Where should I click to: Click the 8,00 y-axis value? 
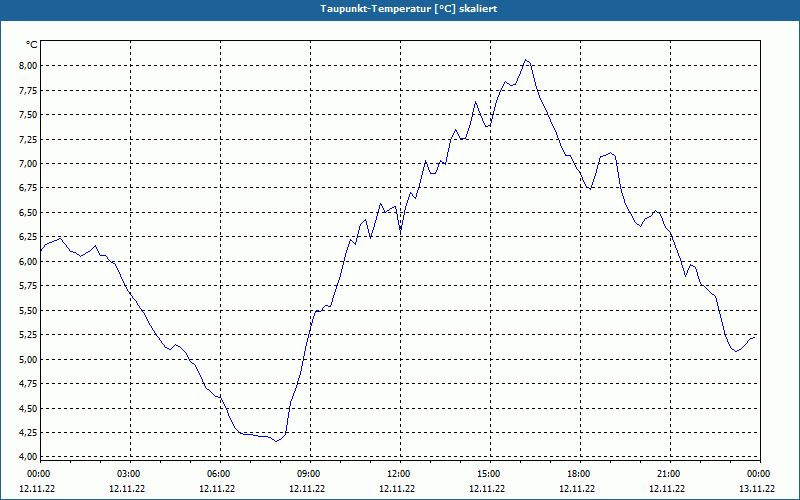click(x=28, y=65)
